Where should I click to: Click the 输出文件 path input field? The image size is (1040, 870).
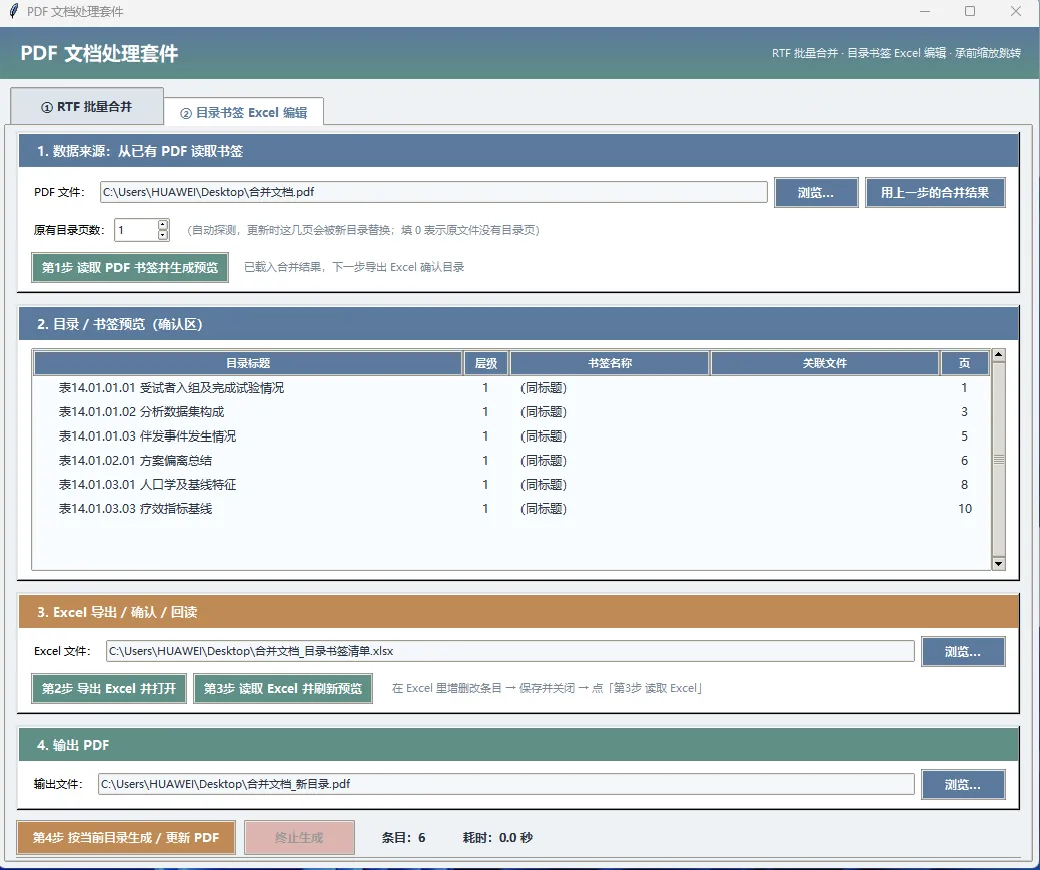point(506,784)
